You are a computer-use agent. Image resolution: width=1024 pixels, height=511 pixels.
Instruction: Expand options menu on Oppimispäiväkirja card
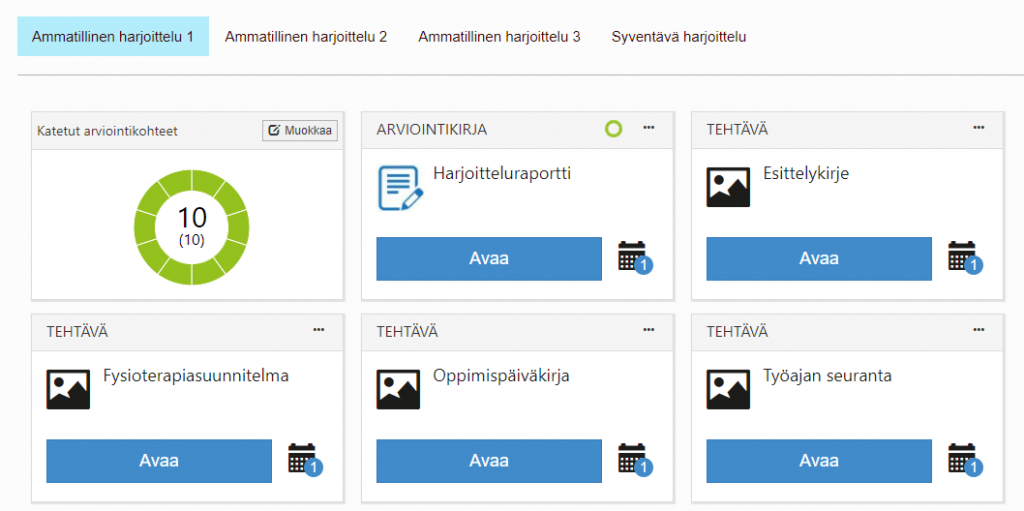tap(648, 330)
